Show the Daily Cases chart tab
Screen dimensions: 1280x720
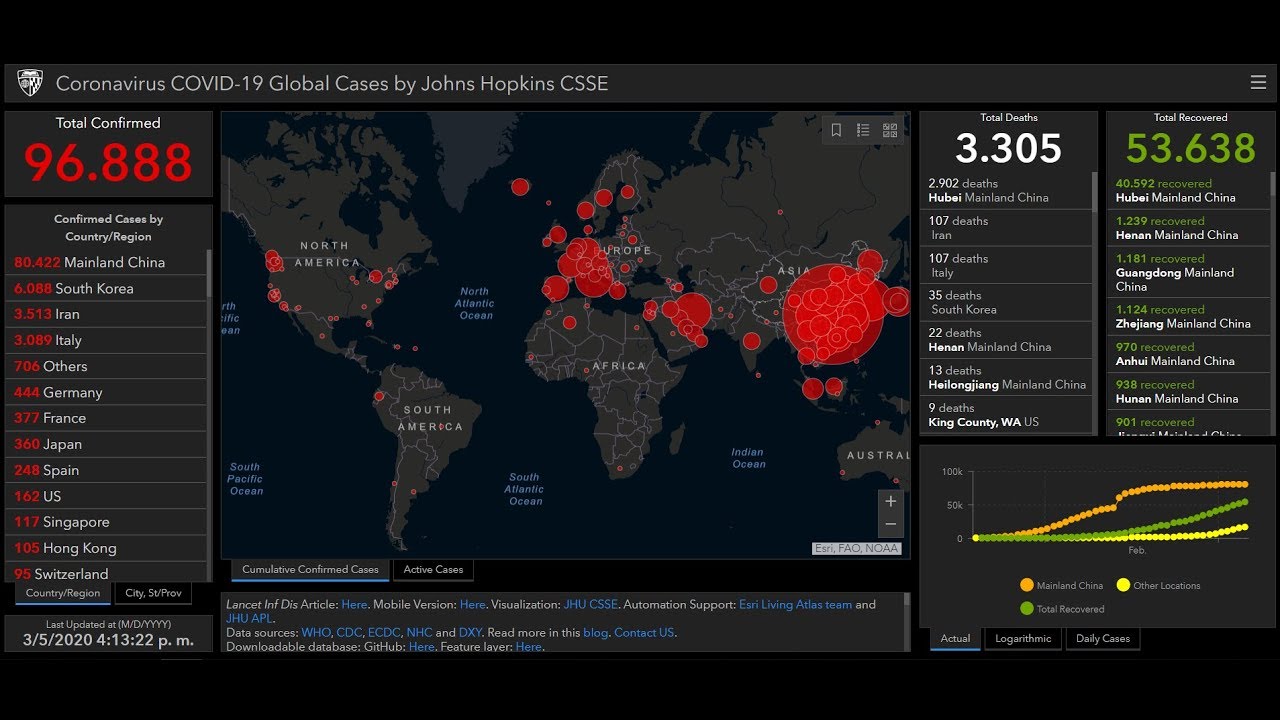pos(1102,639)
